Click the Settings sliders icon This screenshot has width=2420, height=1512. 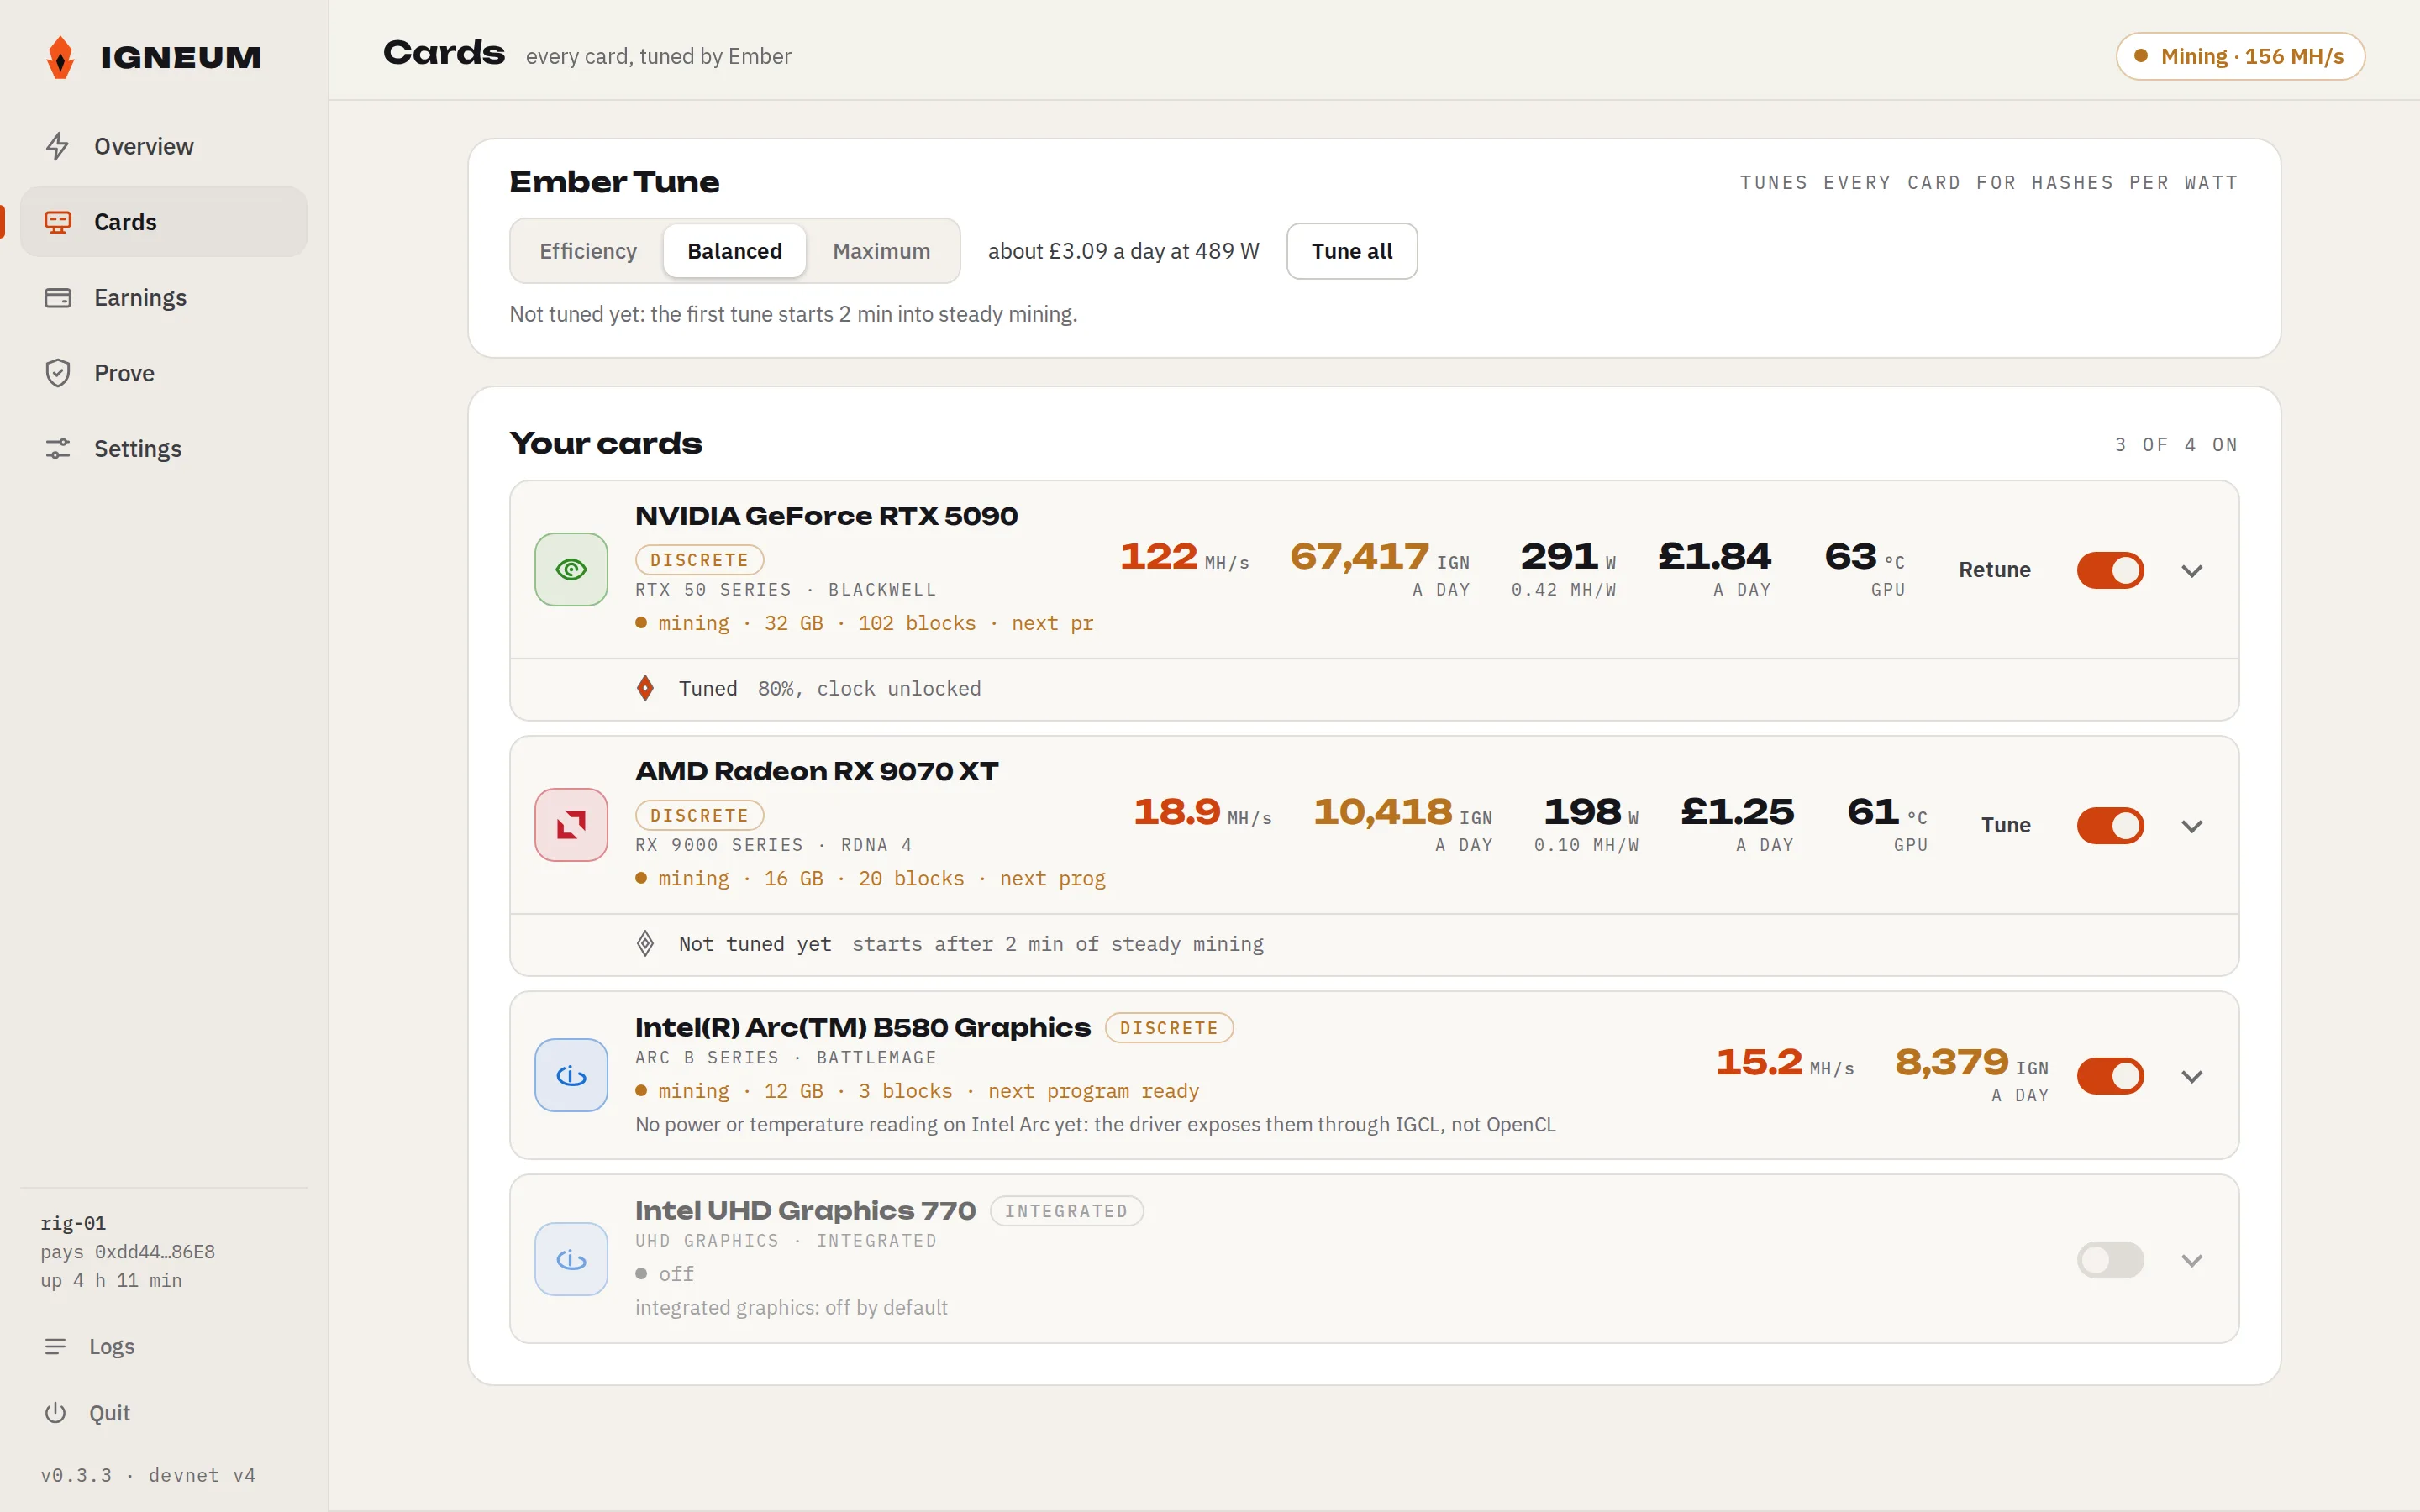pos(58,449)
